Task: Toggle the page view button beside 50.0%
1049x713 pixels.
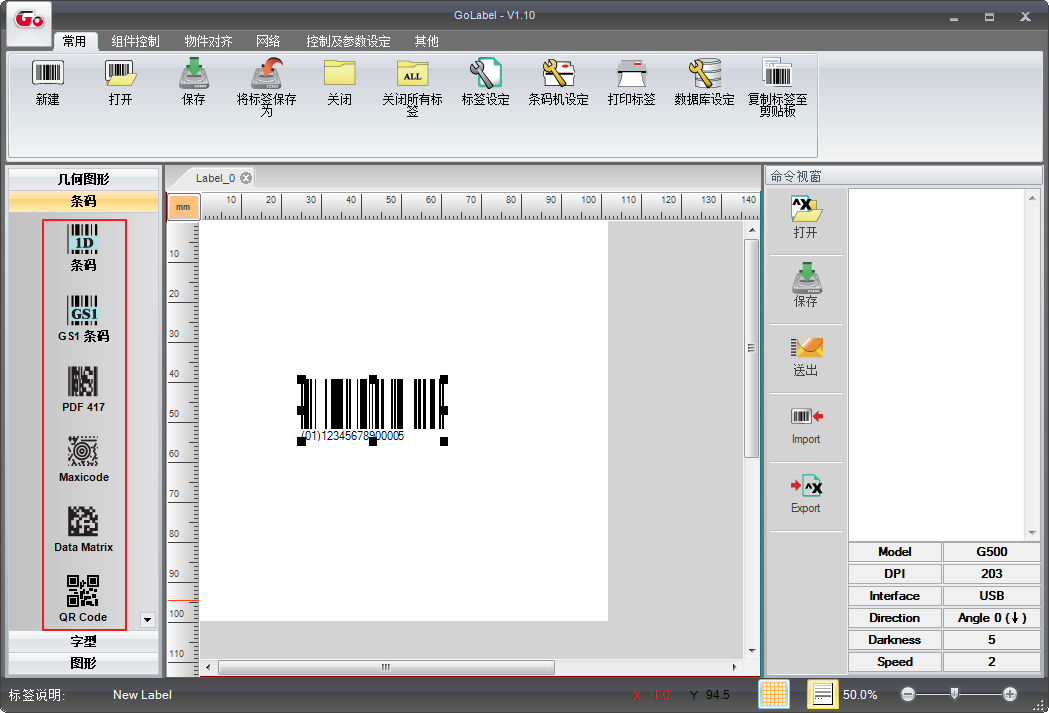Action: (822, 694)
